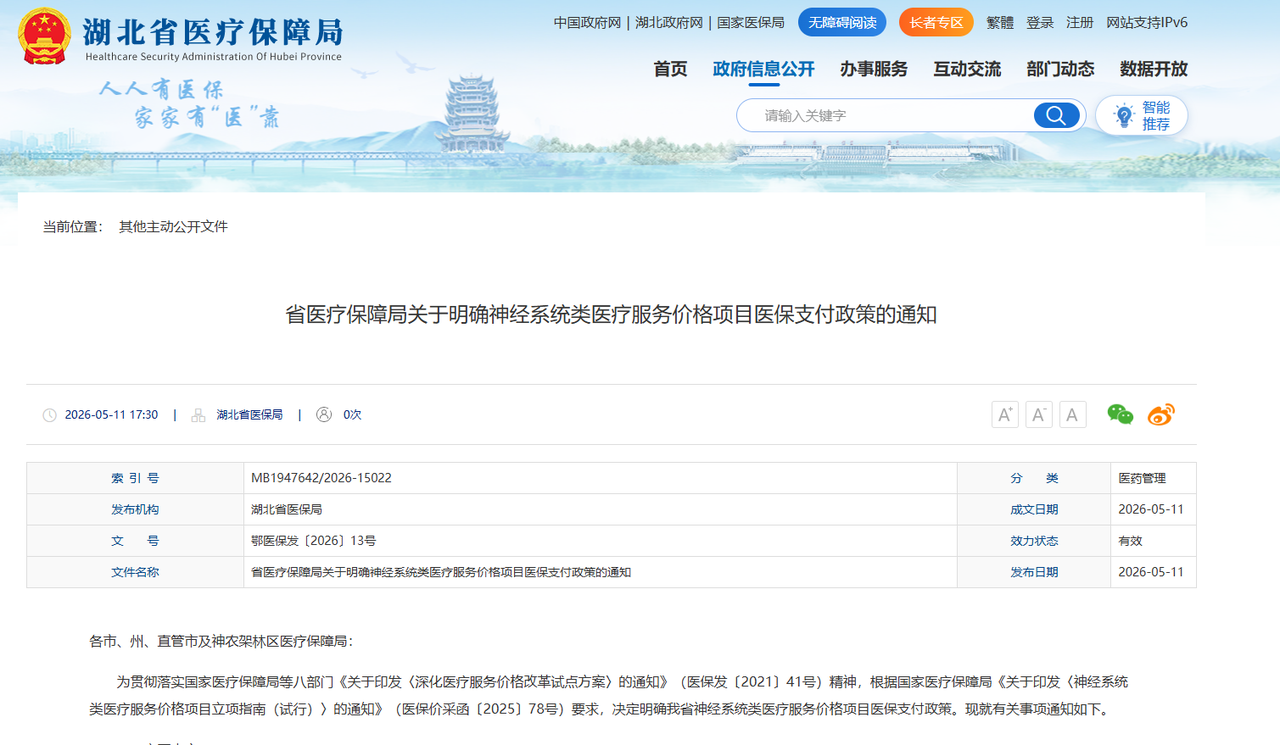Decrease font size with A- icon
This screenshot has width=1280, height=745.
tap(1039, 414)
